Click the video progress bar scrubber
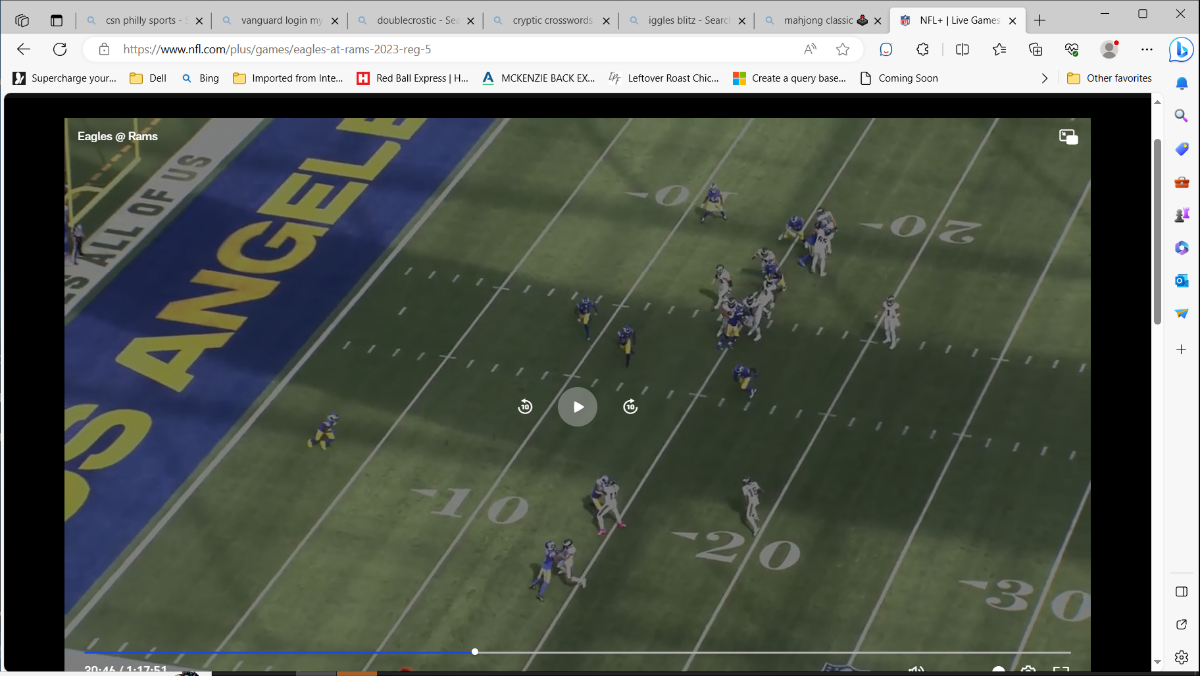The width and height of the screenshot is (1200, 676). (x=475, y=652)
